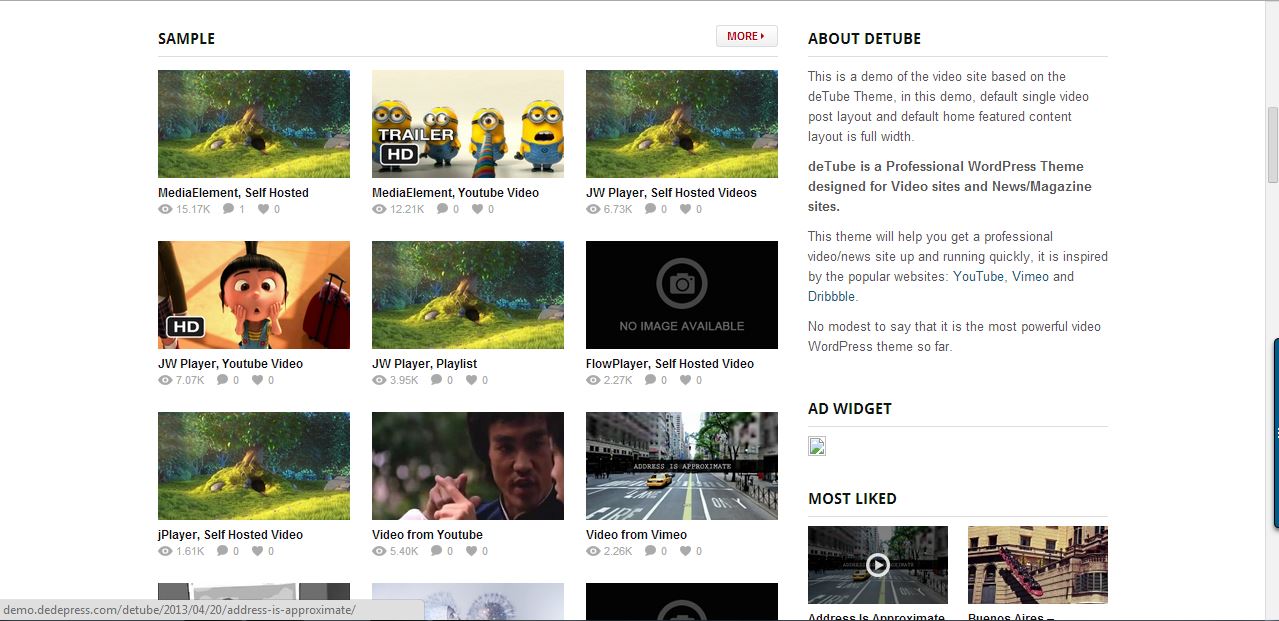Viewport: 1279px width, 621px height.
Task: Click MediaElement, Youtube Video title link
Action: tap(455, 193)
